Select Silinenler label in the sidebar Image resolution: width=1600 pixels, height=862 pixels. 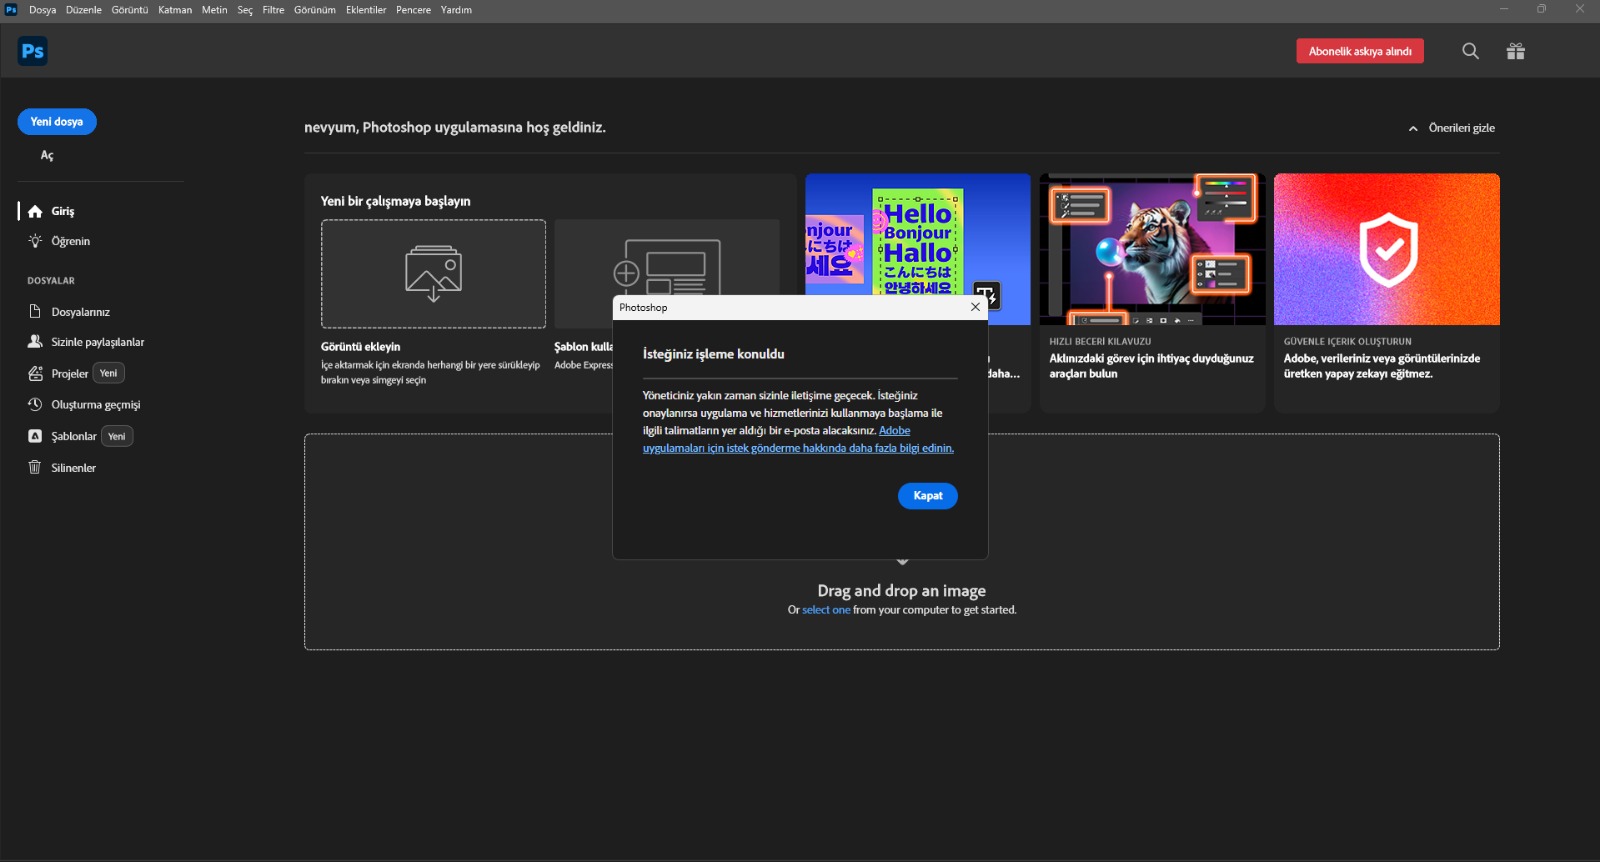point(74,468)
